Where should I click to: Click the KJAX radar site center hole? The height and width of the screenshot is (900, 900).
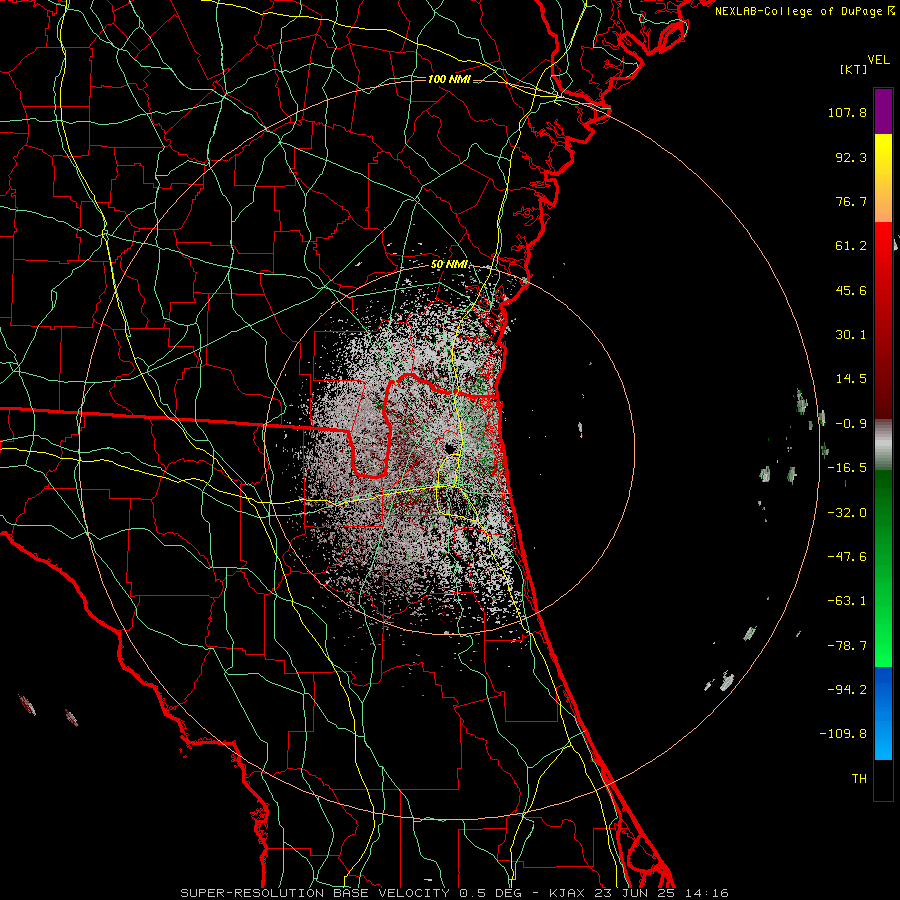449,448
